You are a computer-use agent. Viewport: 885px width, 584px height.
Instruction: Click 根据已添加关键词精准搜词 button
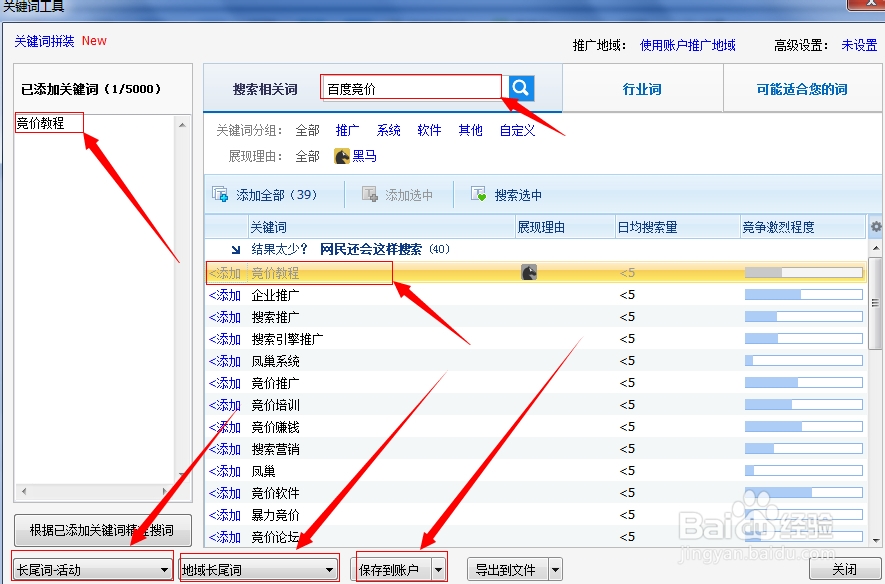tap(103, 530)
